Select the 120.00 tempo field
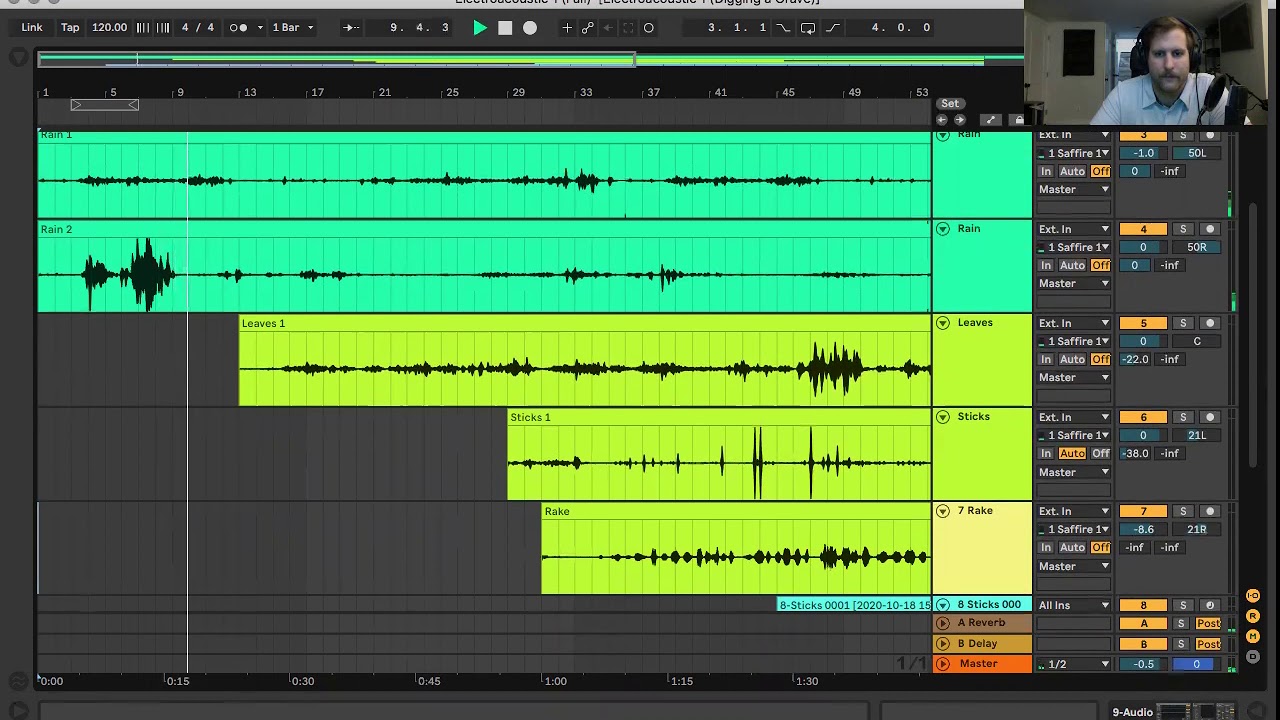This screenshot has width=1280, height=720. 109,28
